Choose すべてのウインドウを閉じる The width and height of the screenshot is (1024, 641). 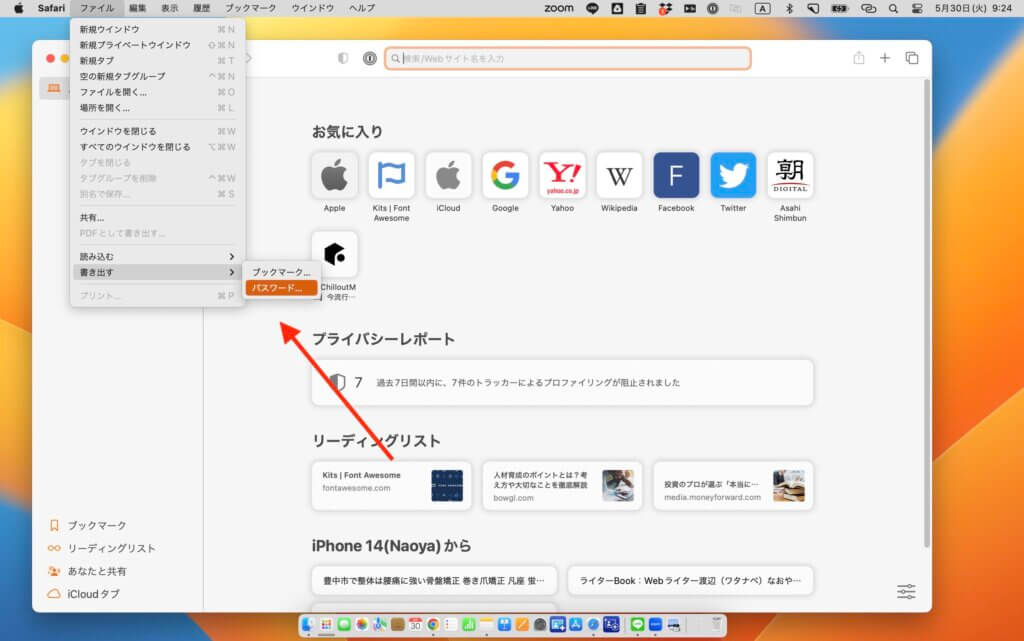click(157, 147)
